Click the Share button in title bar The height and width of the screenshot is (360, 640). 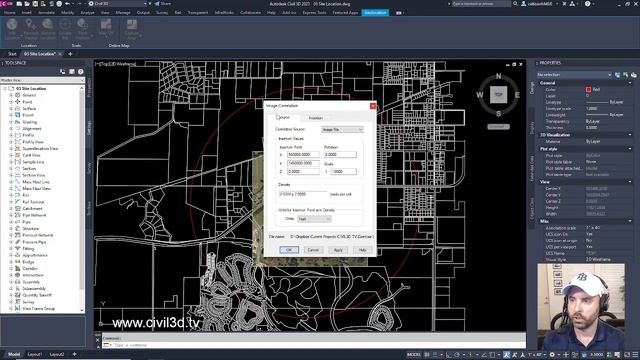pyautogui.click(x=163, y=4)
